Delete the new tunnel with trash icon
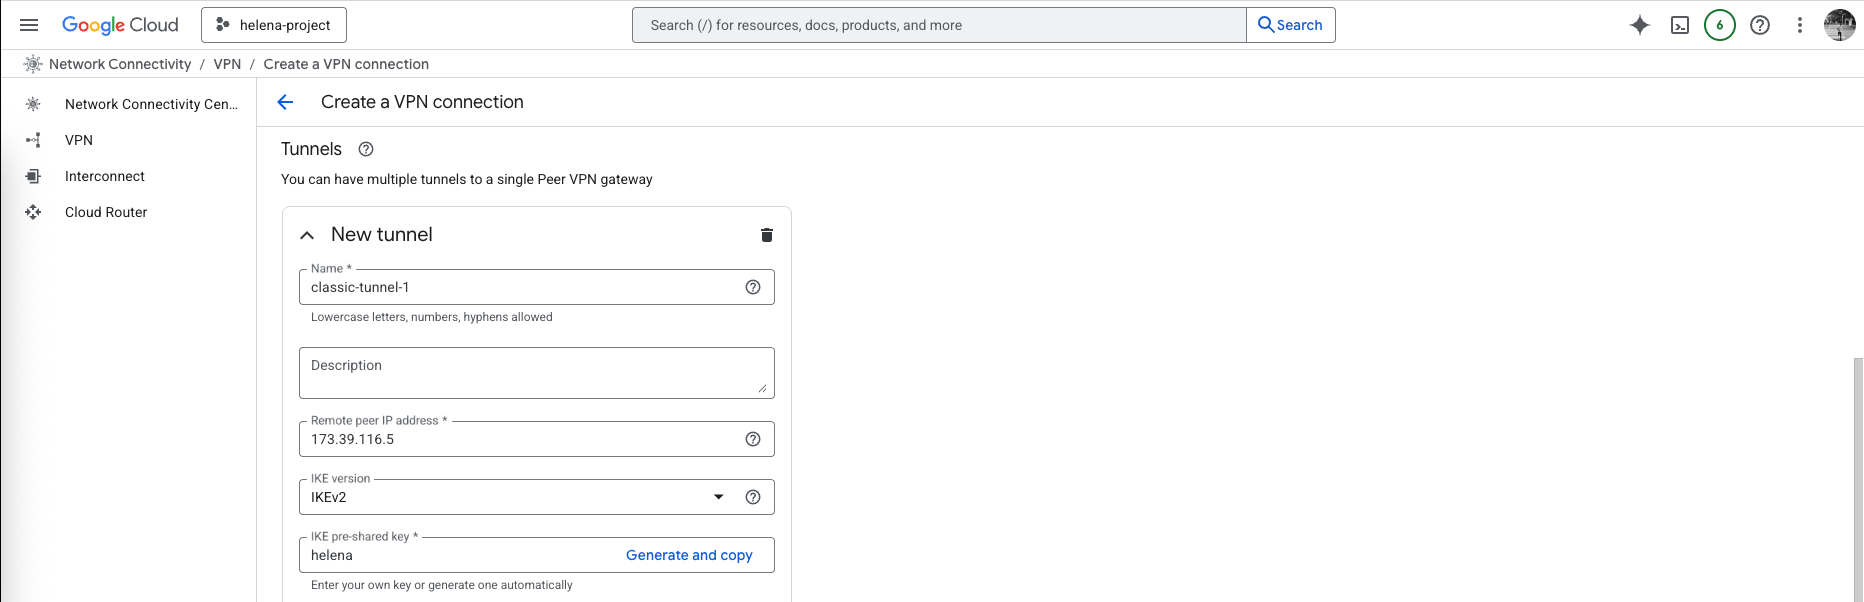Viewport: 1864px width, 602px height. (x=767, y=235)
